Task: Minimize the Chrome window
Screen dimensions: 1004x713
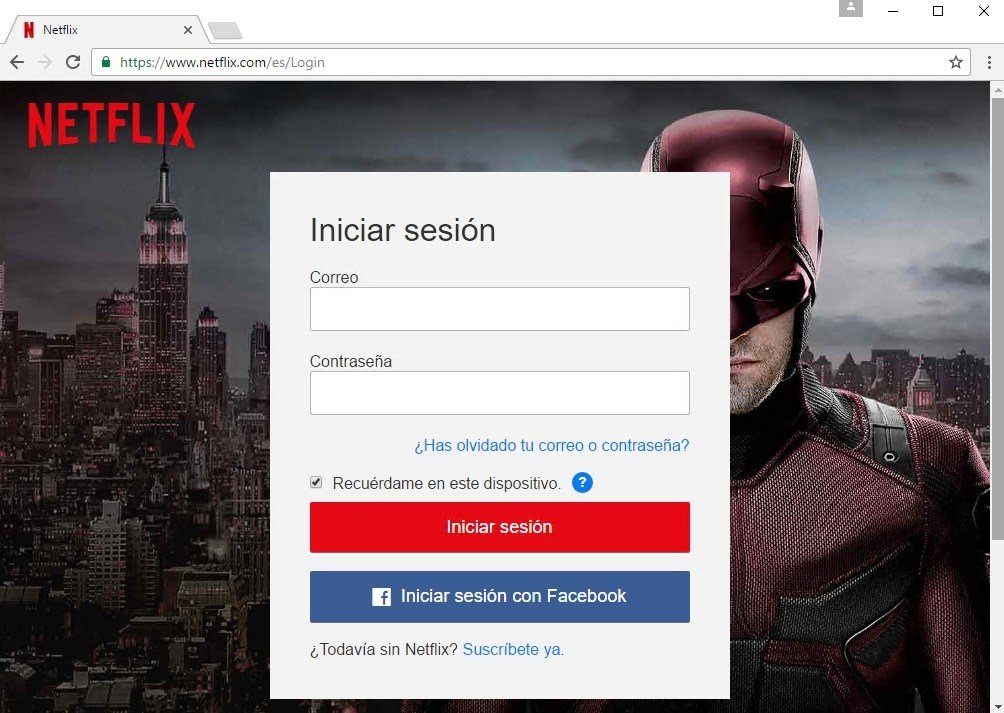Action: coord(893,11)
